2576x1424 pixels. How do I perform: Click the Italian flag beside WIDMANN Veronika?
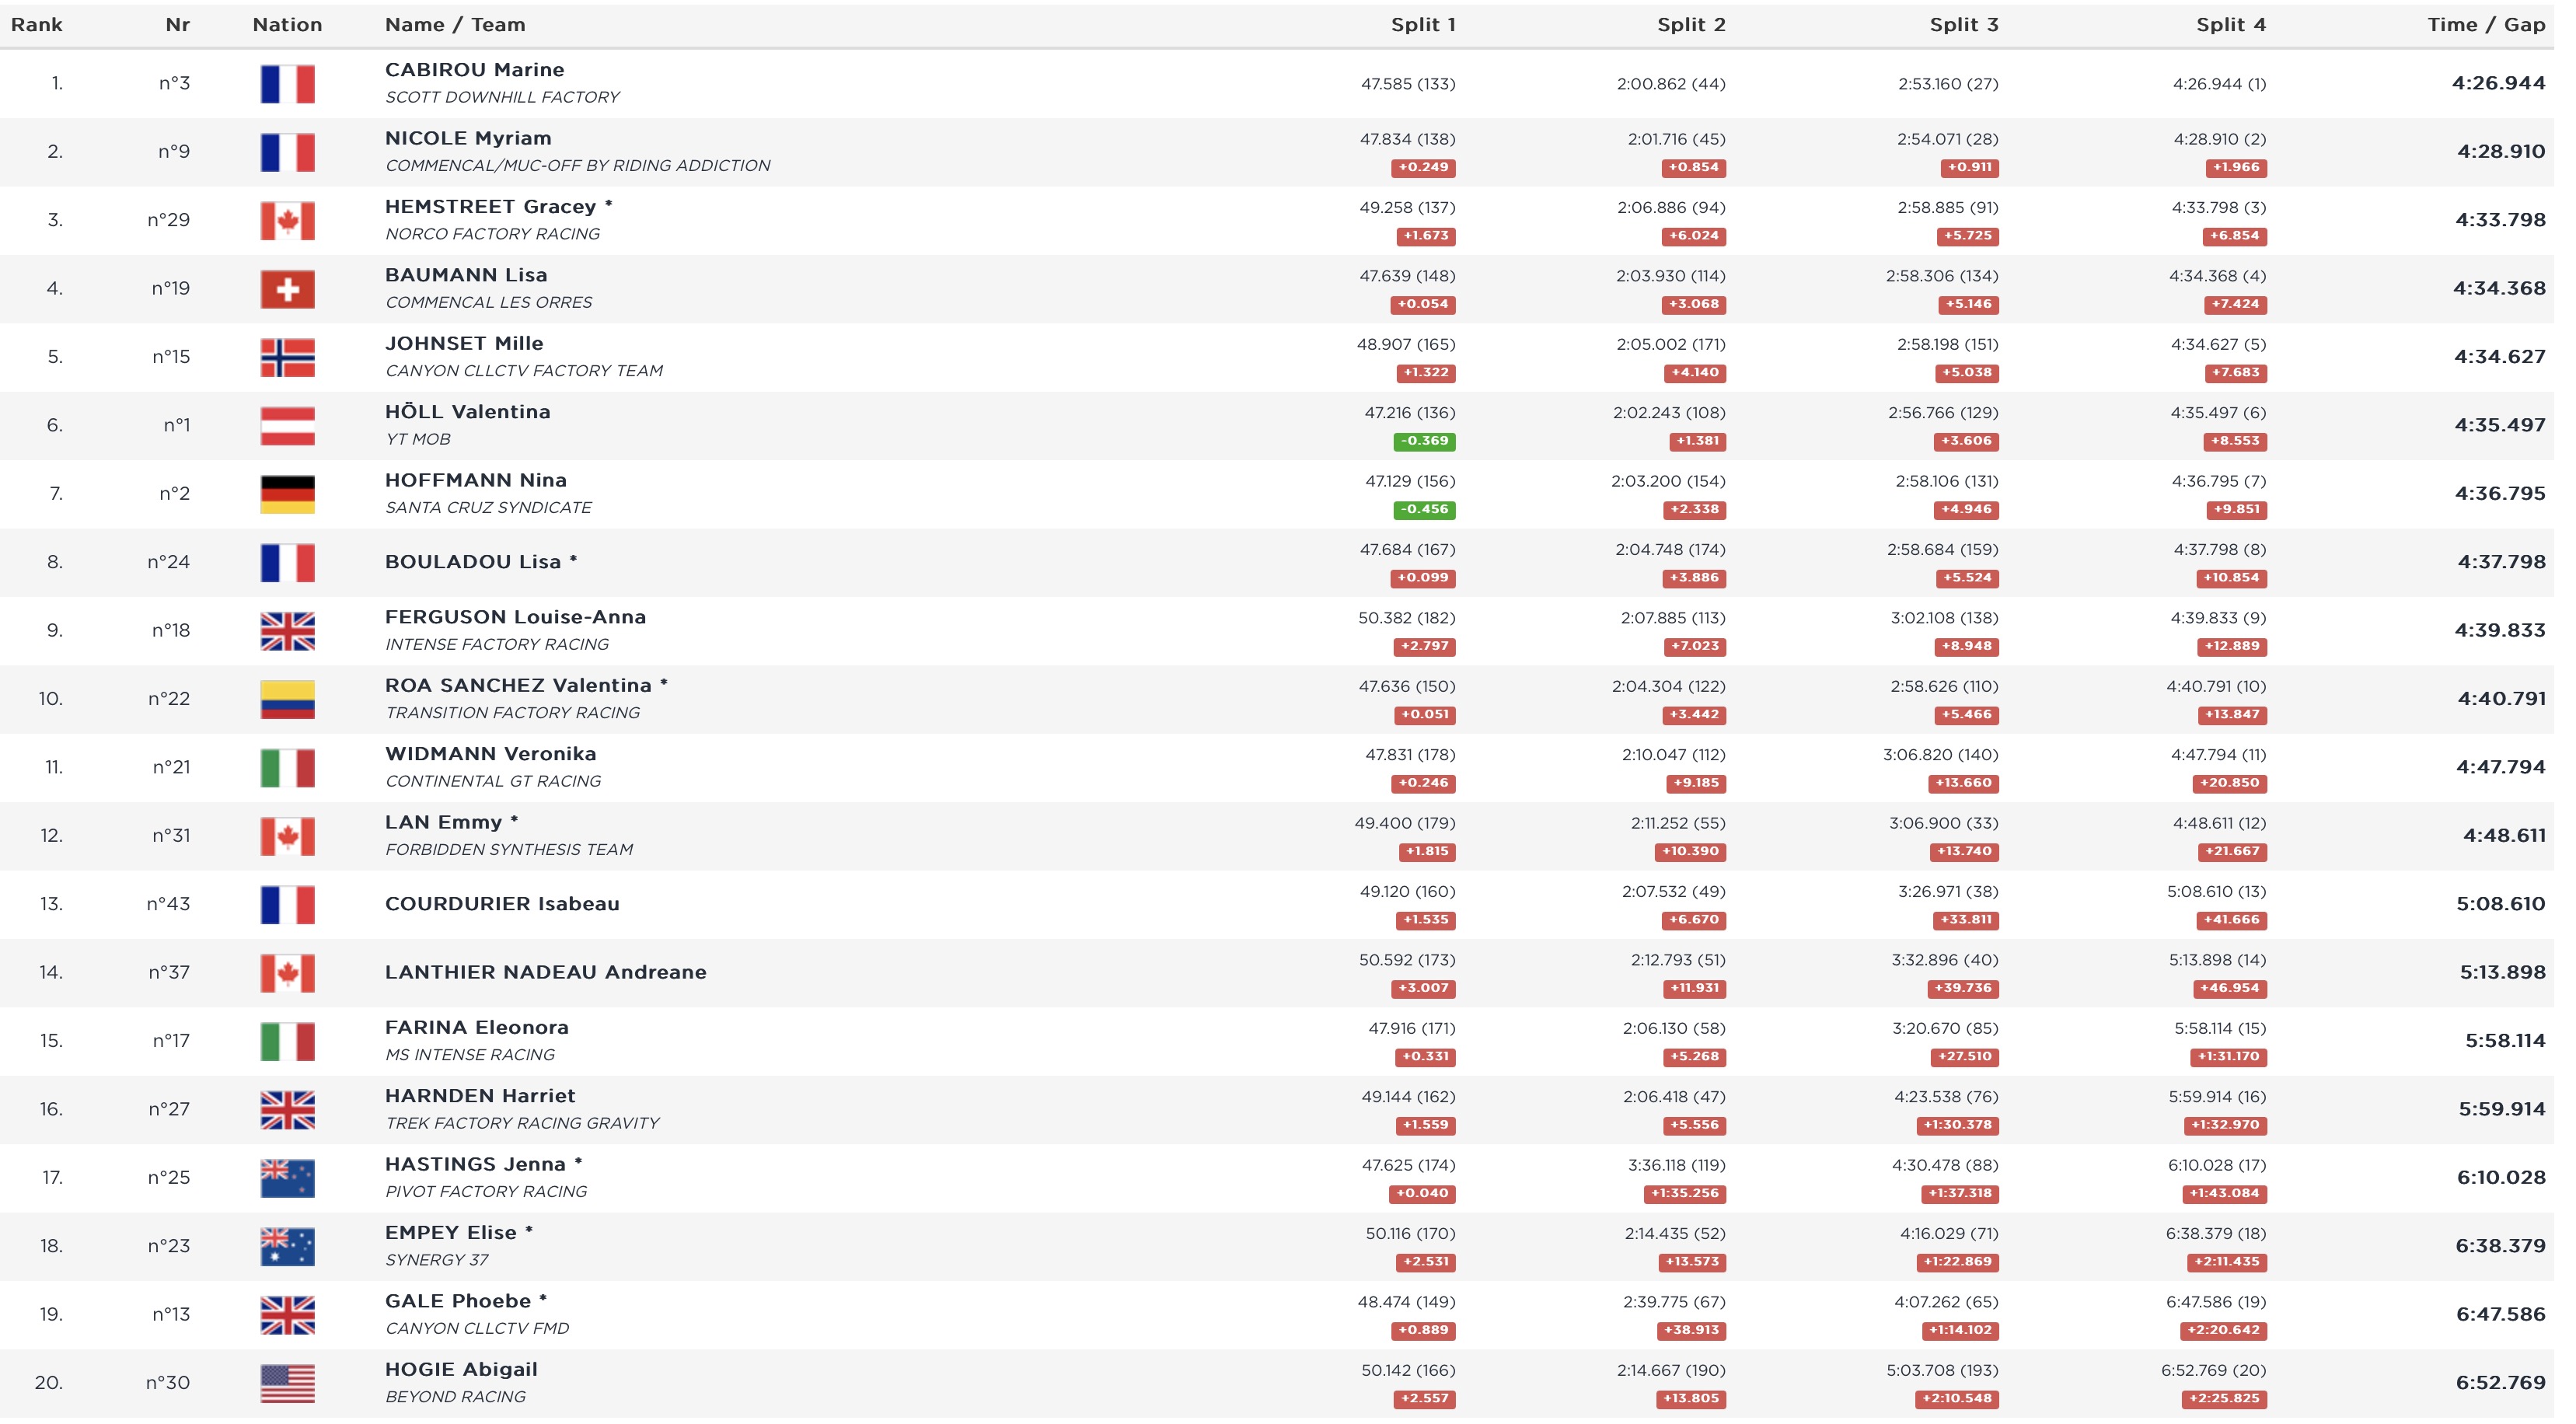tap(290, 769)
